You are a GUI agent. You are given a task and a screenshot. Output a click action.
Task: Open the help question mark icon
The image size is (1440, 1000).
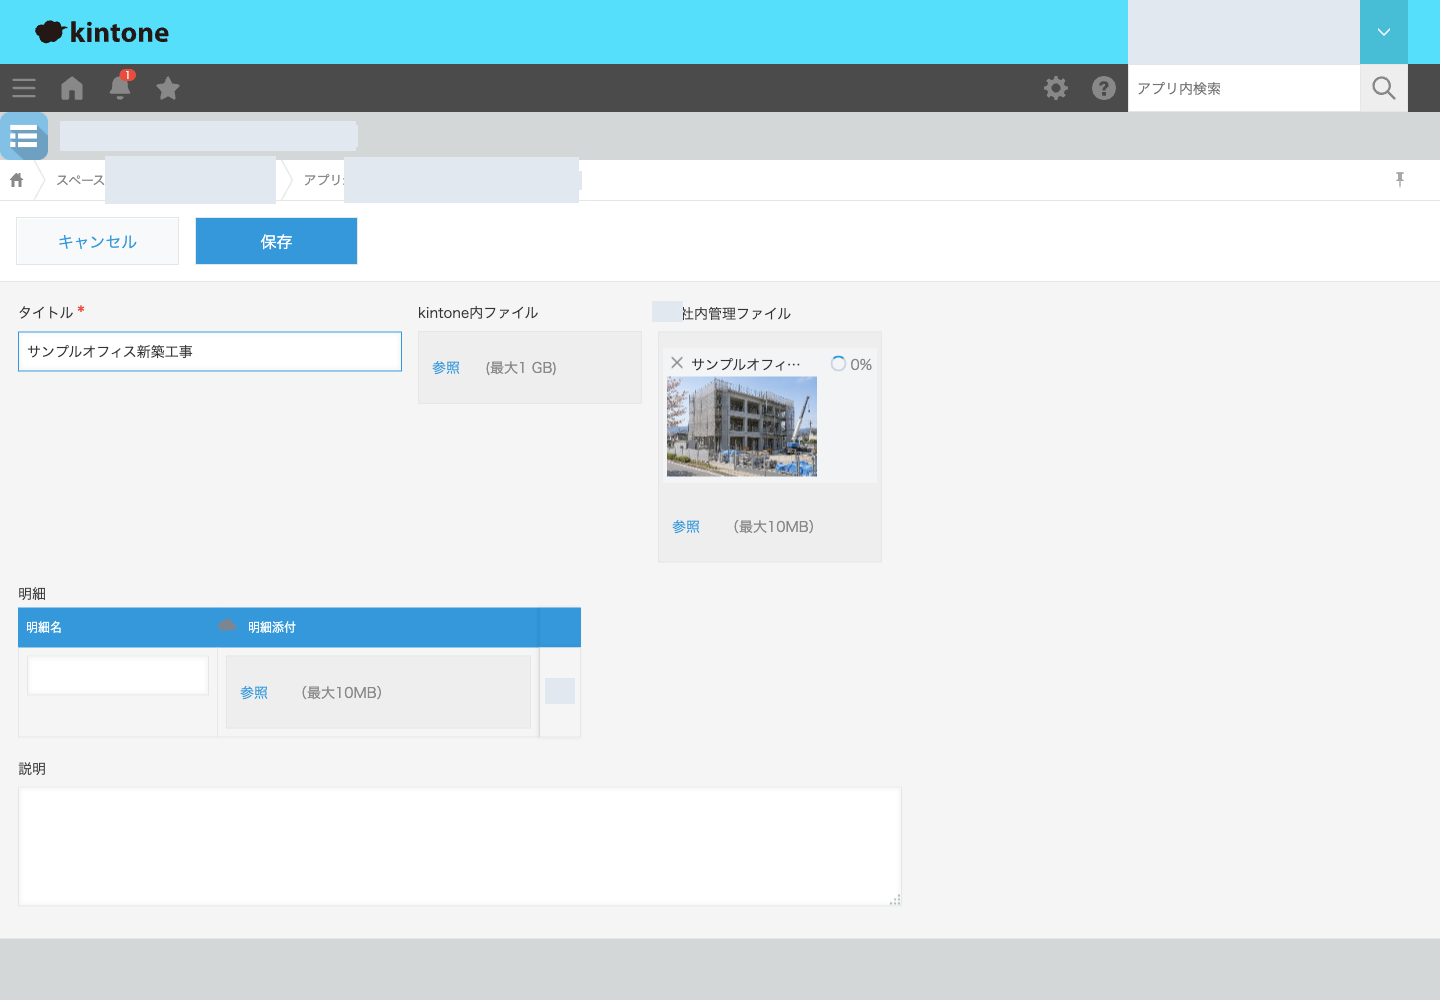1104,88
